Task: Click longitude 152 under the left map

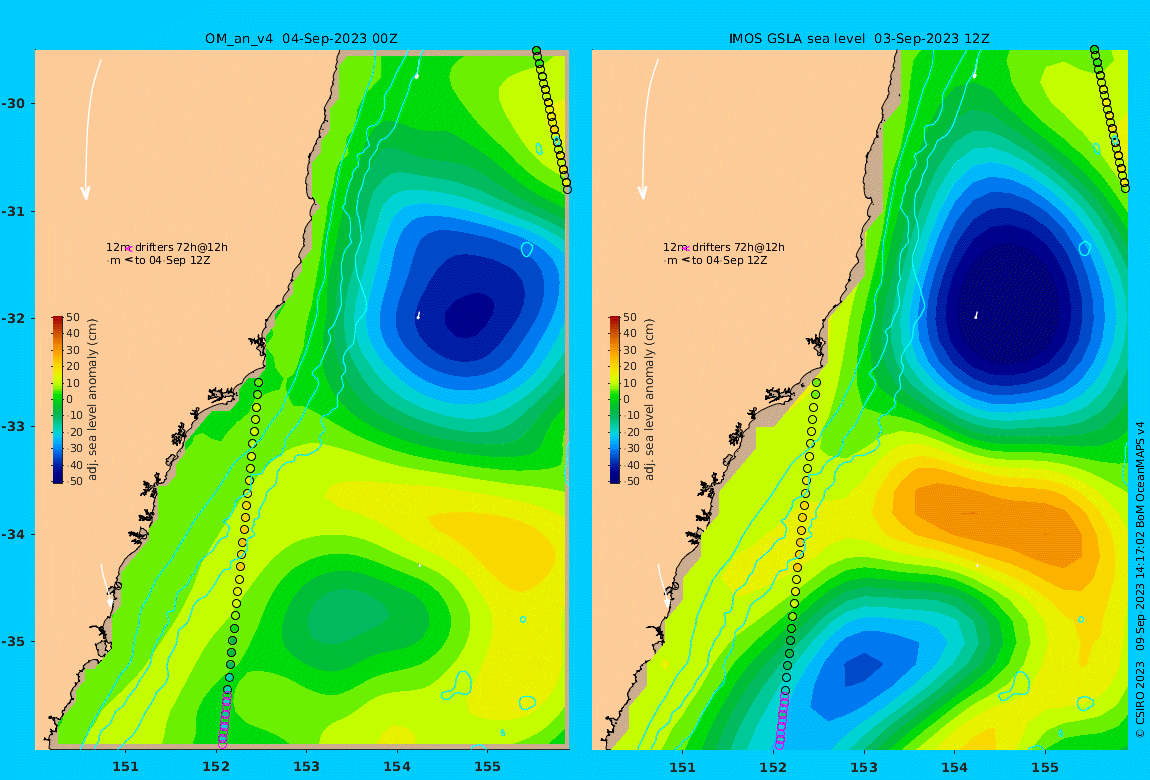Action: pyautogui.click(x=216, y=767)
